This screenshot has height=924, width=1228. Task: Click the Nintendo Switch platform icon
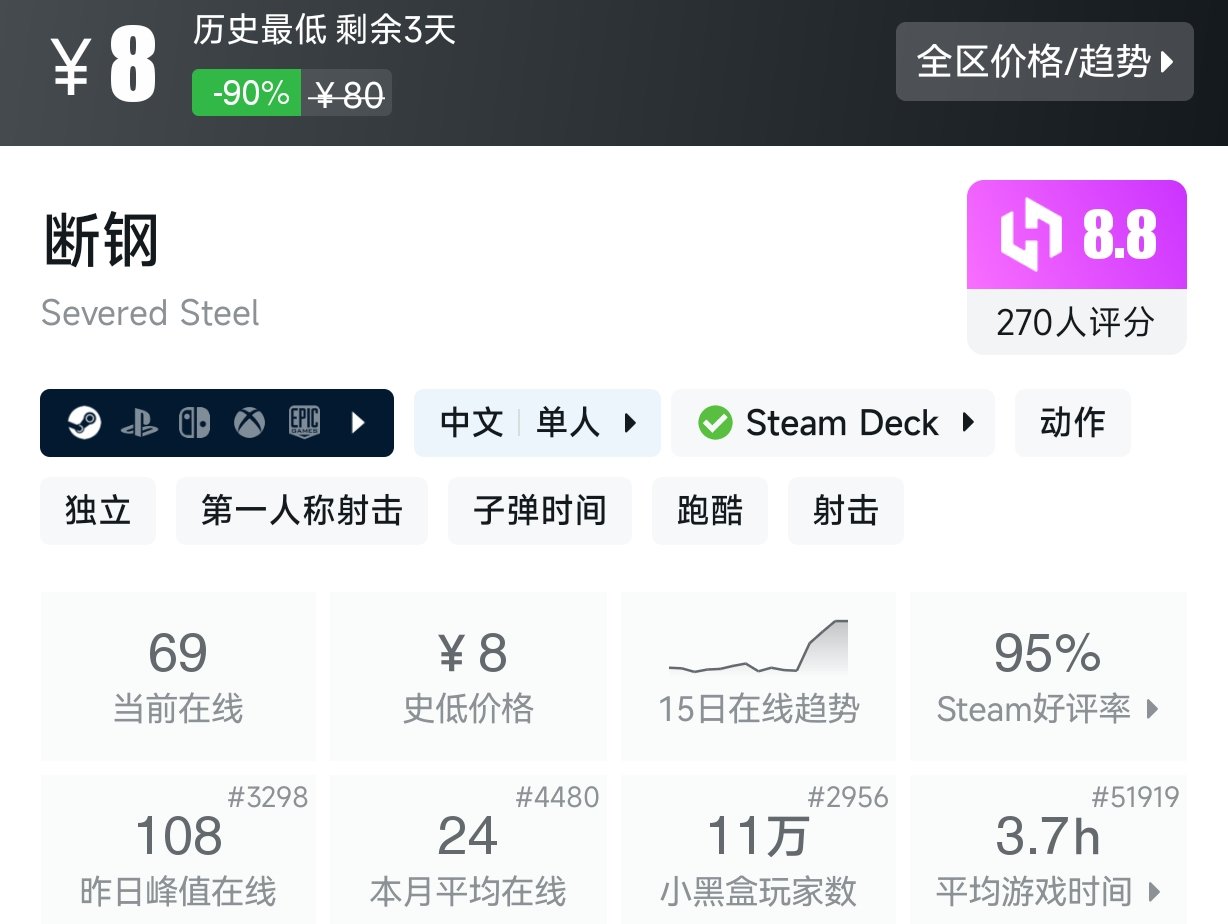click(x=194, y=423)
